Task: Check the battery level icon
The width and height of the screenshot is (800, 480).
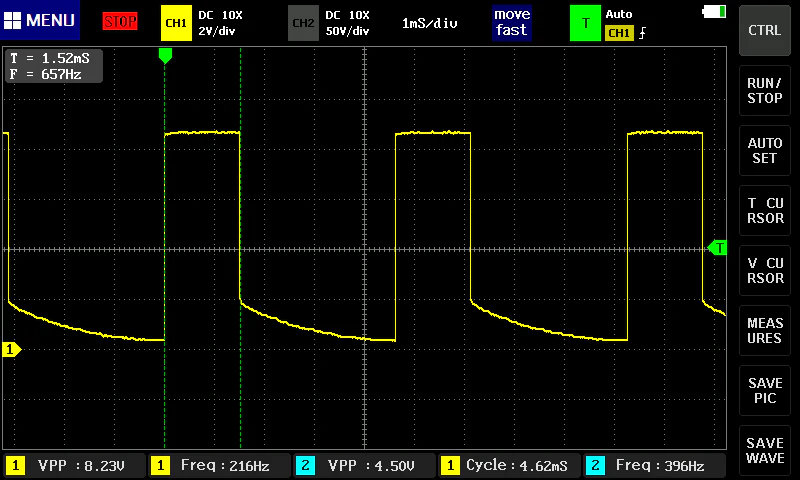Action: pos(714,11)
